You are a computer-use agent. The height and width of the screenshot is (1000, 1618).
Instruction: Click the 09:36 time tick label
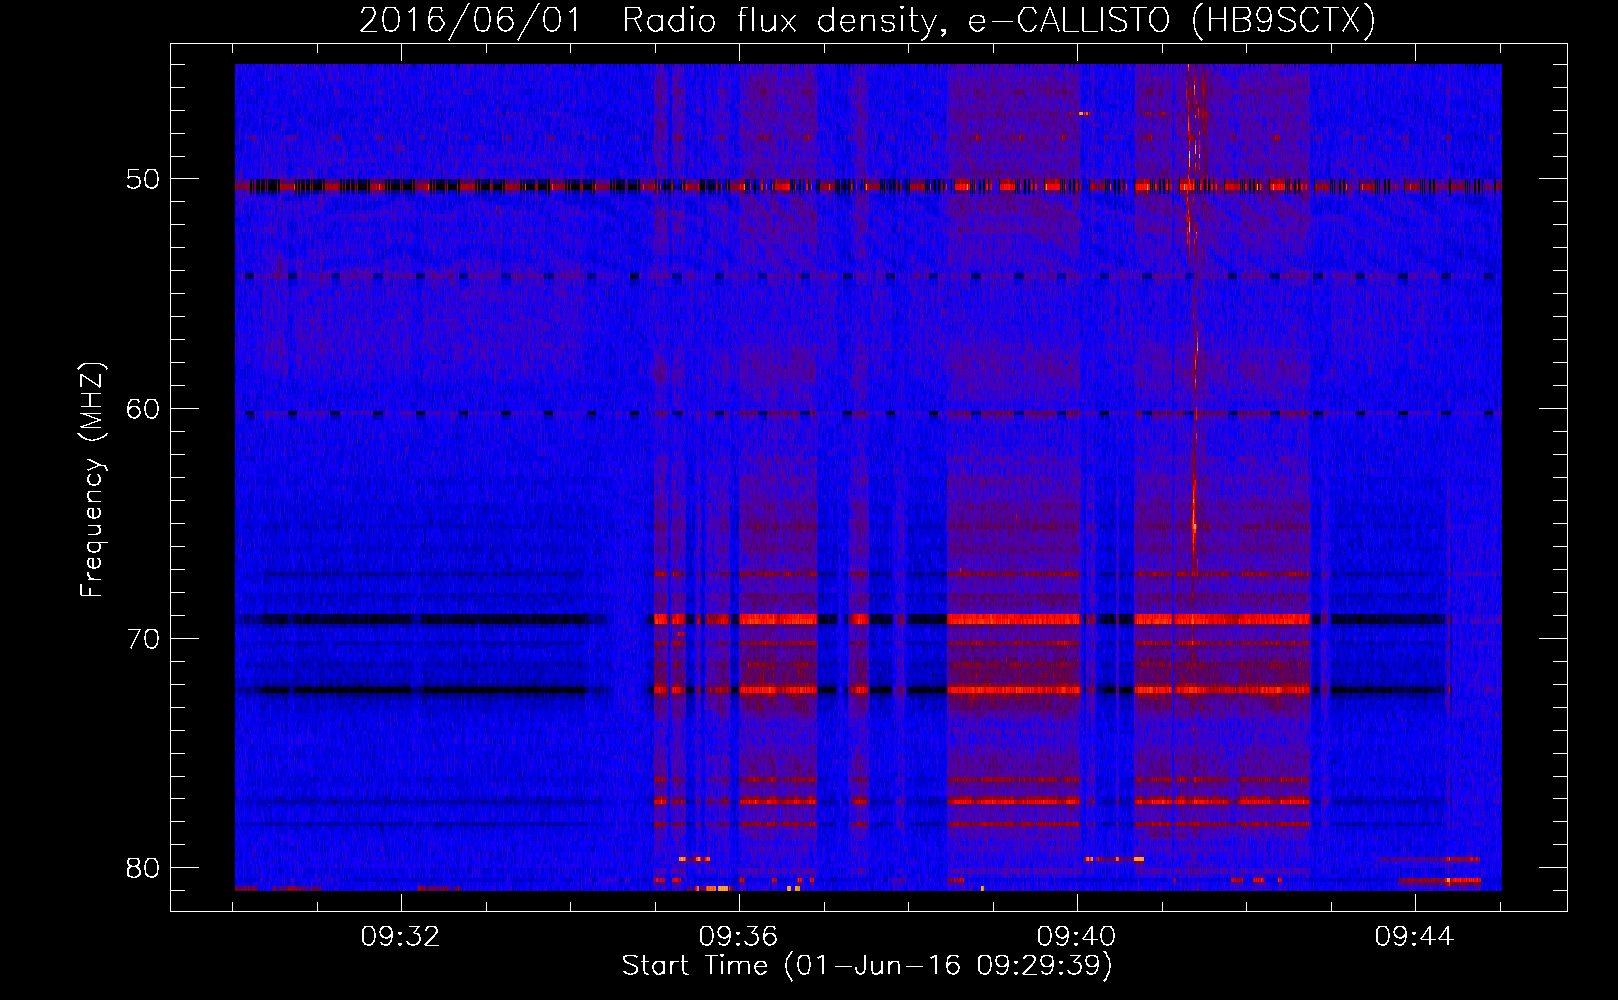[x=739, y=937]
